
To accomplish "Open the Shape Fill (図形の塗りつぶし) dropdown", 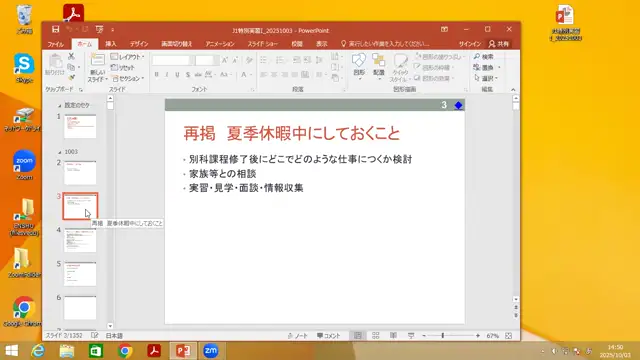I will pyautogui.click(x=440, y=57).
